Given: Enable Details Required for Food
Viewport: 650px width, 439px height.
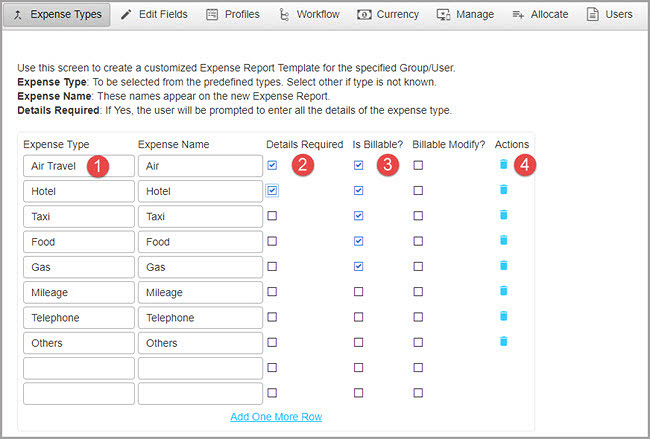Looking at the screenshot, I should click(x=272, y=241).
